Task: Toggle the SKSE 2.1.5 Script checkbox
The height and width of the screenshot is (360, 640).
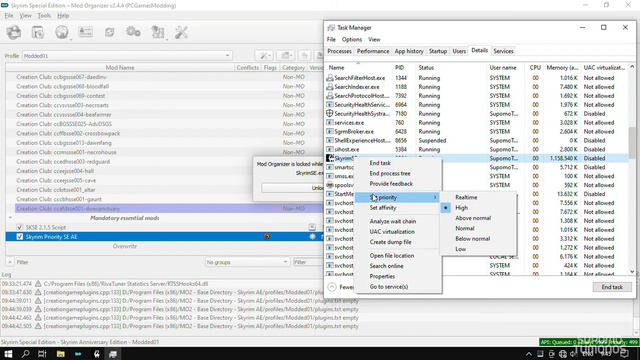Action: coord(20,227)
